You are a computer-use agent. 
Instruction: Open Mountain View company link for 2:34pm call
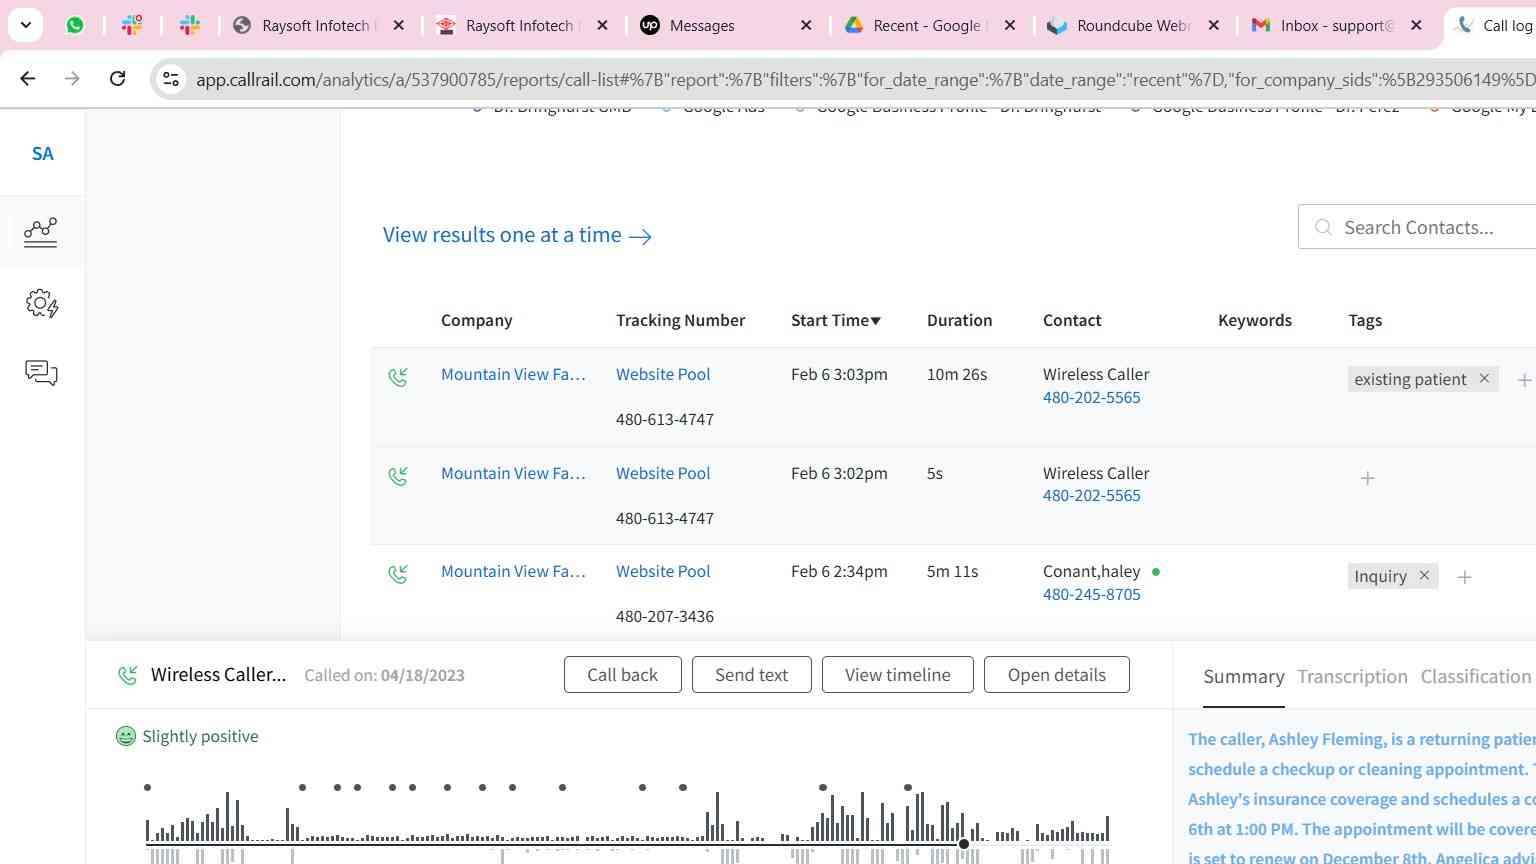[x=513, y=571]
